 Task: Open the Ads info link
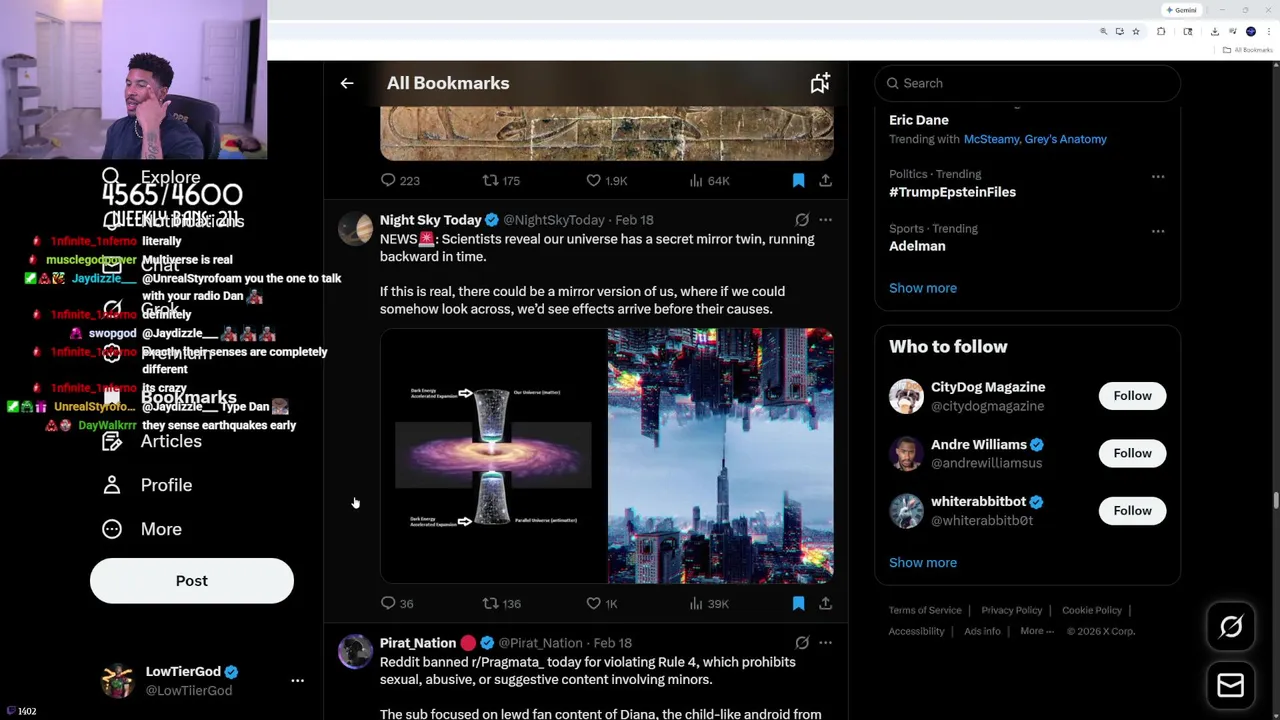coord(982,631)
